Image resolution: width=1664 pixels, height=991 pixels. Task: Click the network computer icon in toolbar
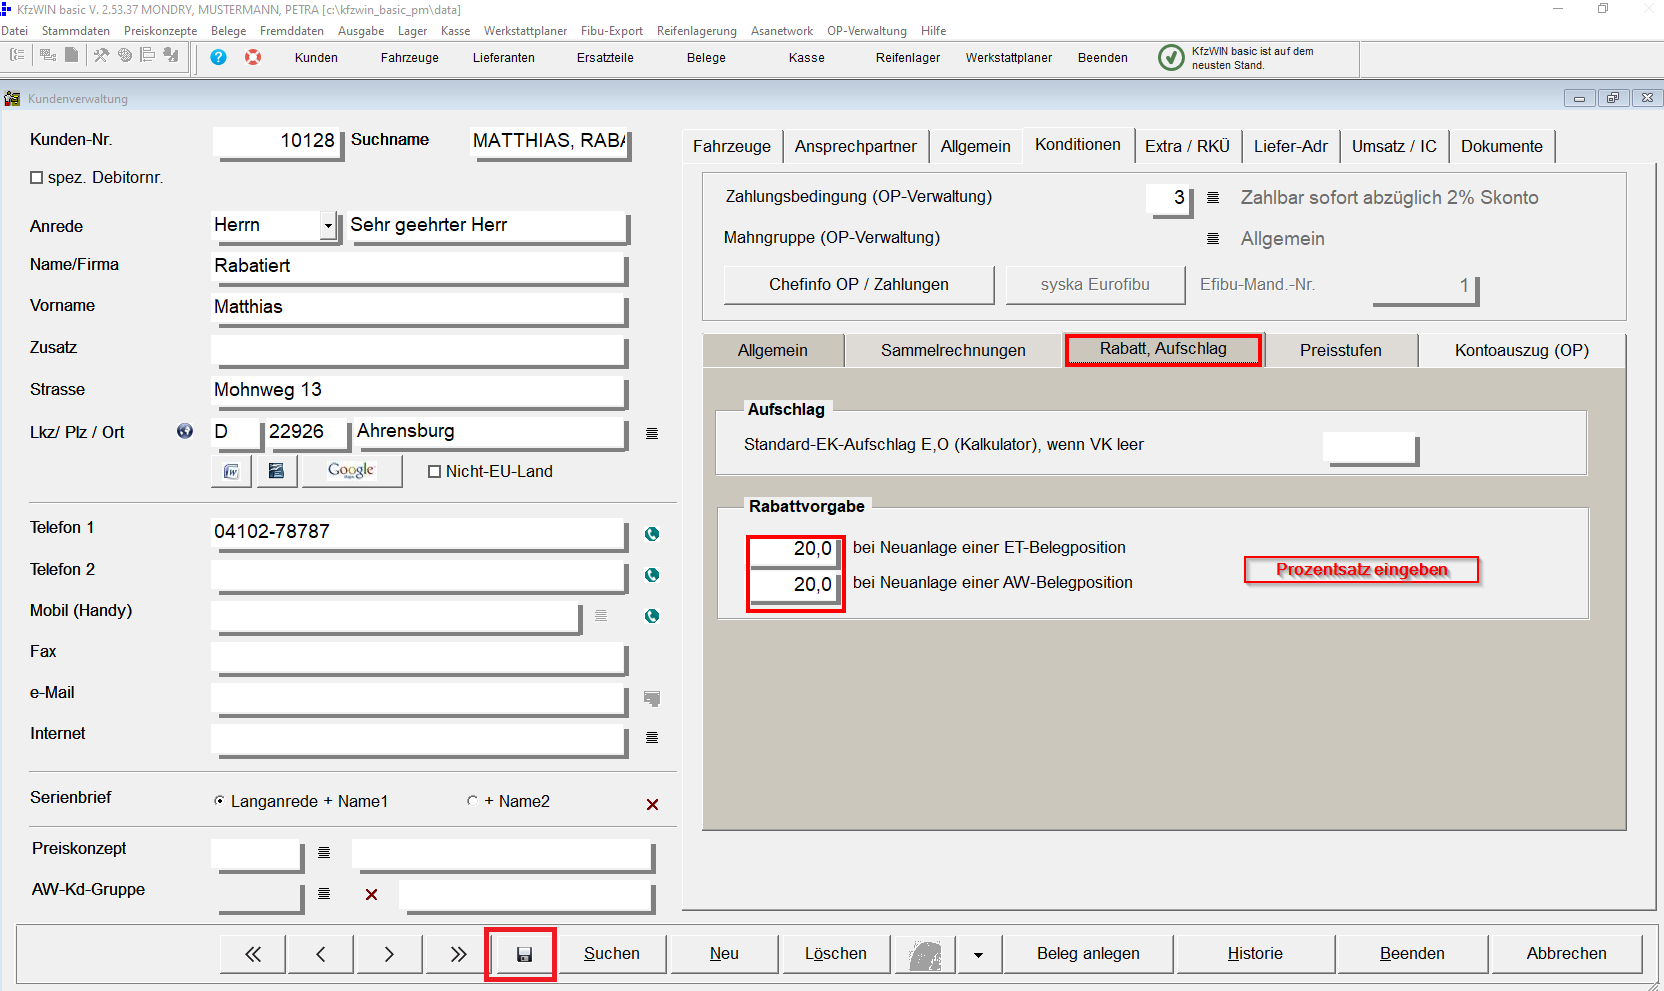(47, 56)
